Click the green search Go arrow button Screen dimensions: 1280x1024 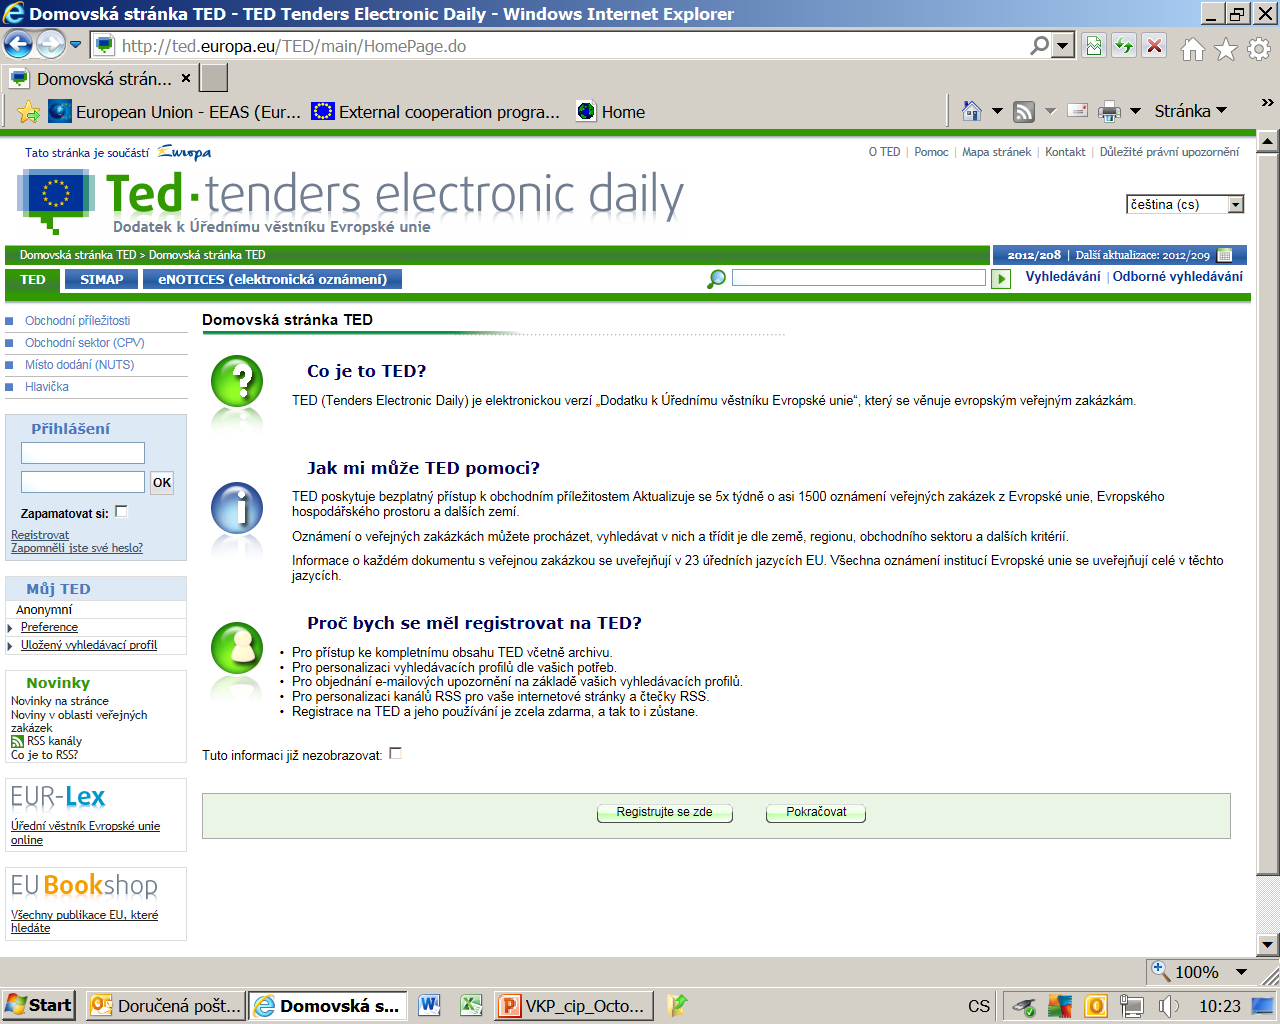click(1000, 279)
